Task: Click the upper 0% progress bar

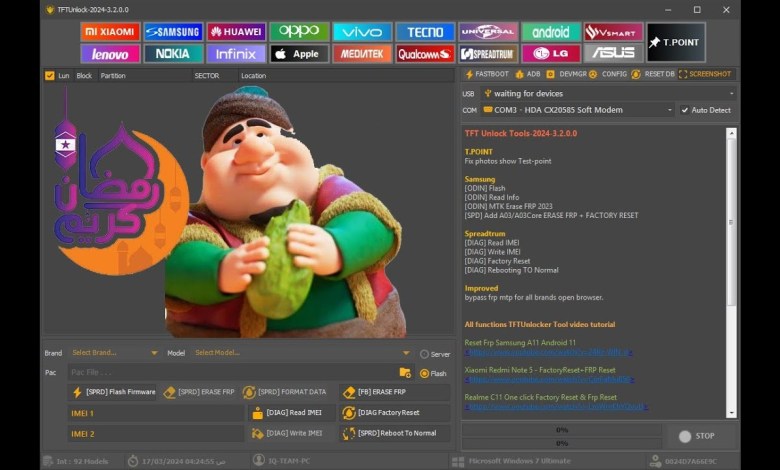Action: pyautogui.click(x=562, y=430)
